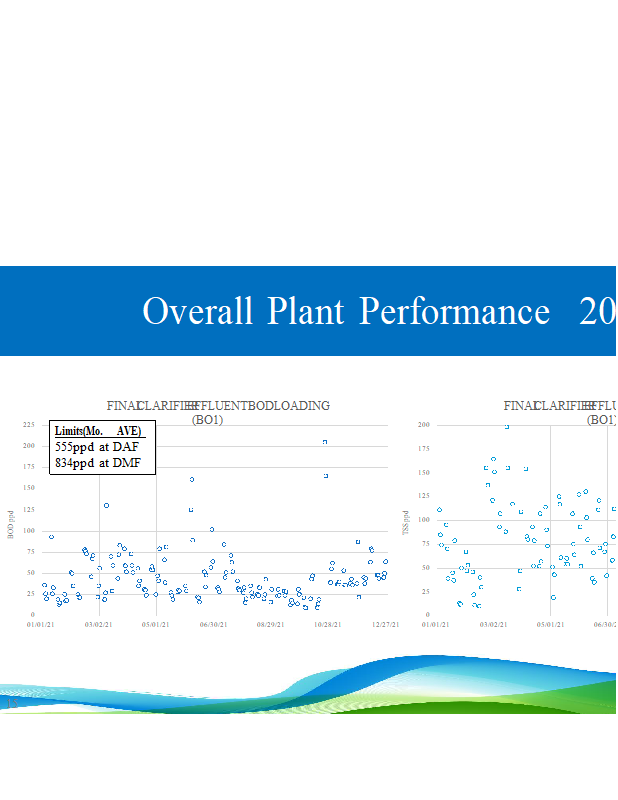The height and width of the screenshot is (800, 618).
Task: Select '555ppd at DAF' limit text
Action: tap(97, 447)
